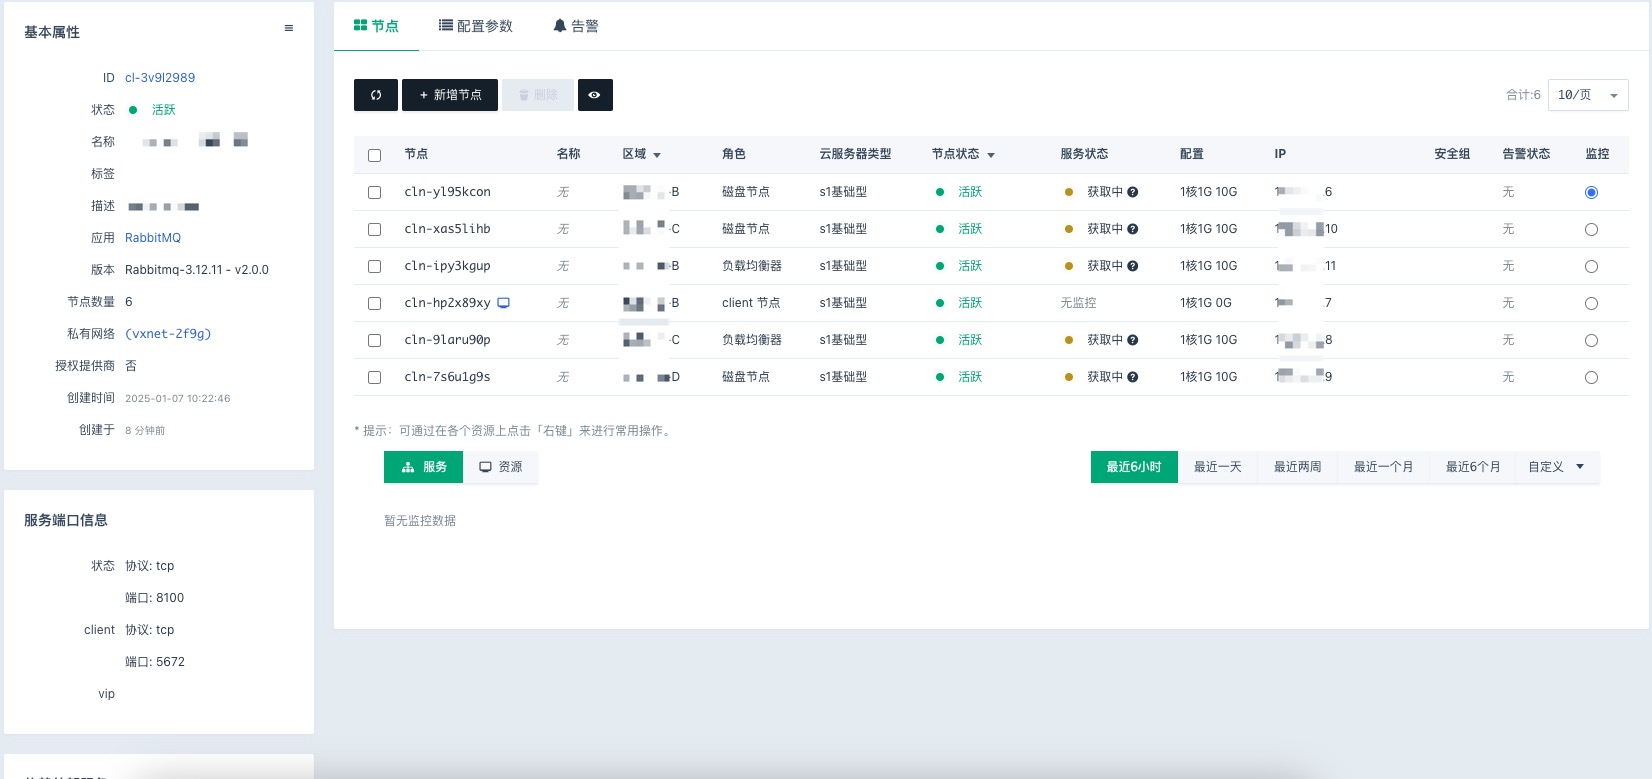Click the refresh icon button
This screenshot has width=1652, height=779.
376,95
